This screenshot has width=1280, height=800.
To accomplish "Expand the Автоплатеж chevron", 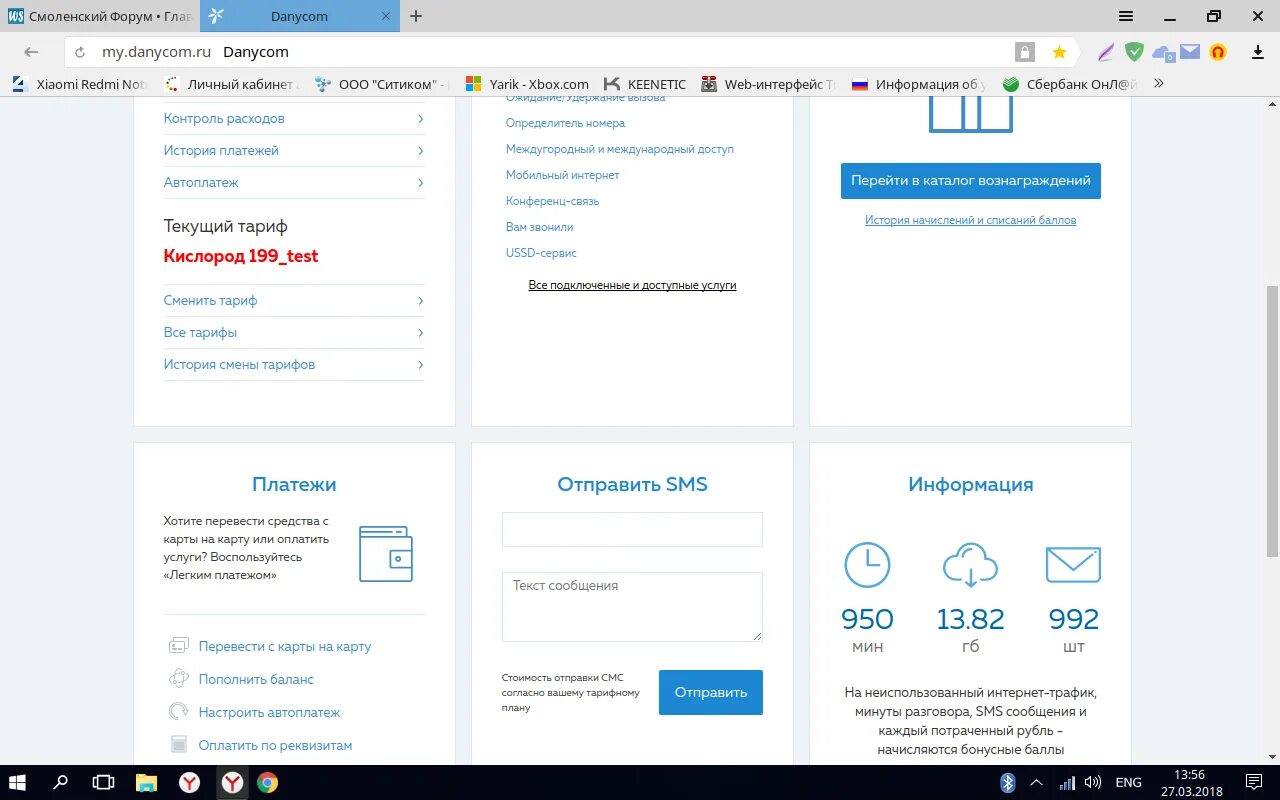I will (420, 183).
